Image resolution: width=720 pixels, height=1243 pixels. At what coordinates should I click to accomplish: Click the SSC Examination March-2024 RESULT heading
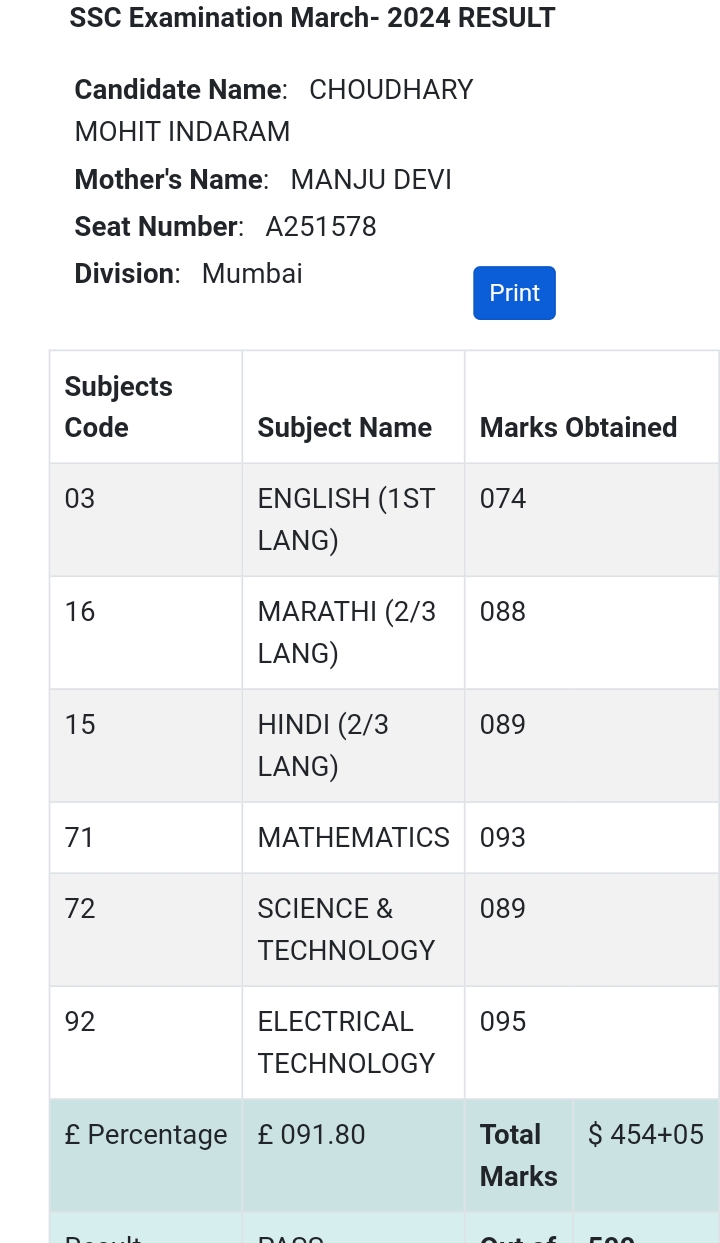coord(312,18)
